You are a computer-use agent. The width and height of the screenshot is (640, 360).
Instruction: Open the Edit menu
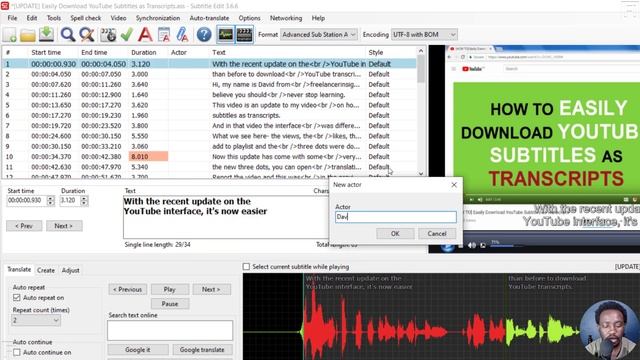(32, 18)
